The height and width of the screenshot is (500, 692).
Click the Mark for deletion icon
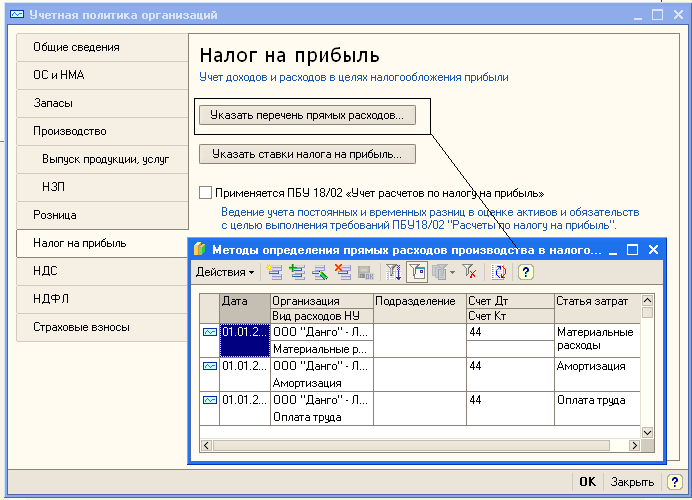coord(342,272)
